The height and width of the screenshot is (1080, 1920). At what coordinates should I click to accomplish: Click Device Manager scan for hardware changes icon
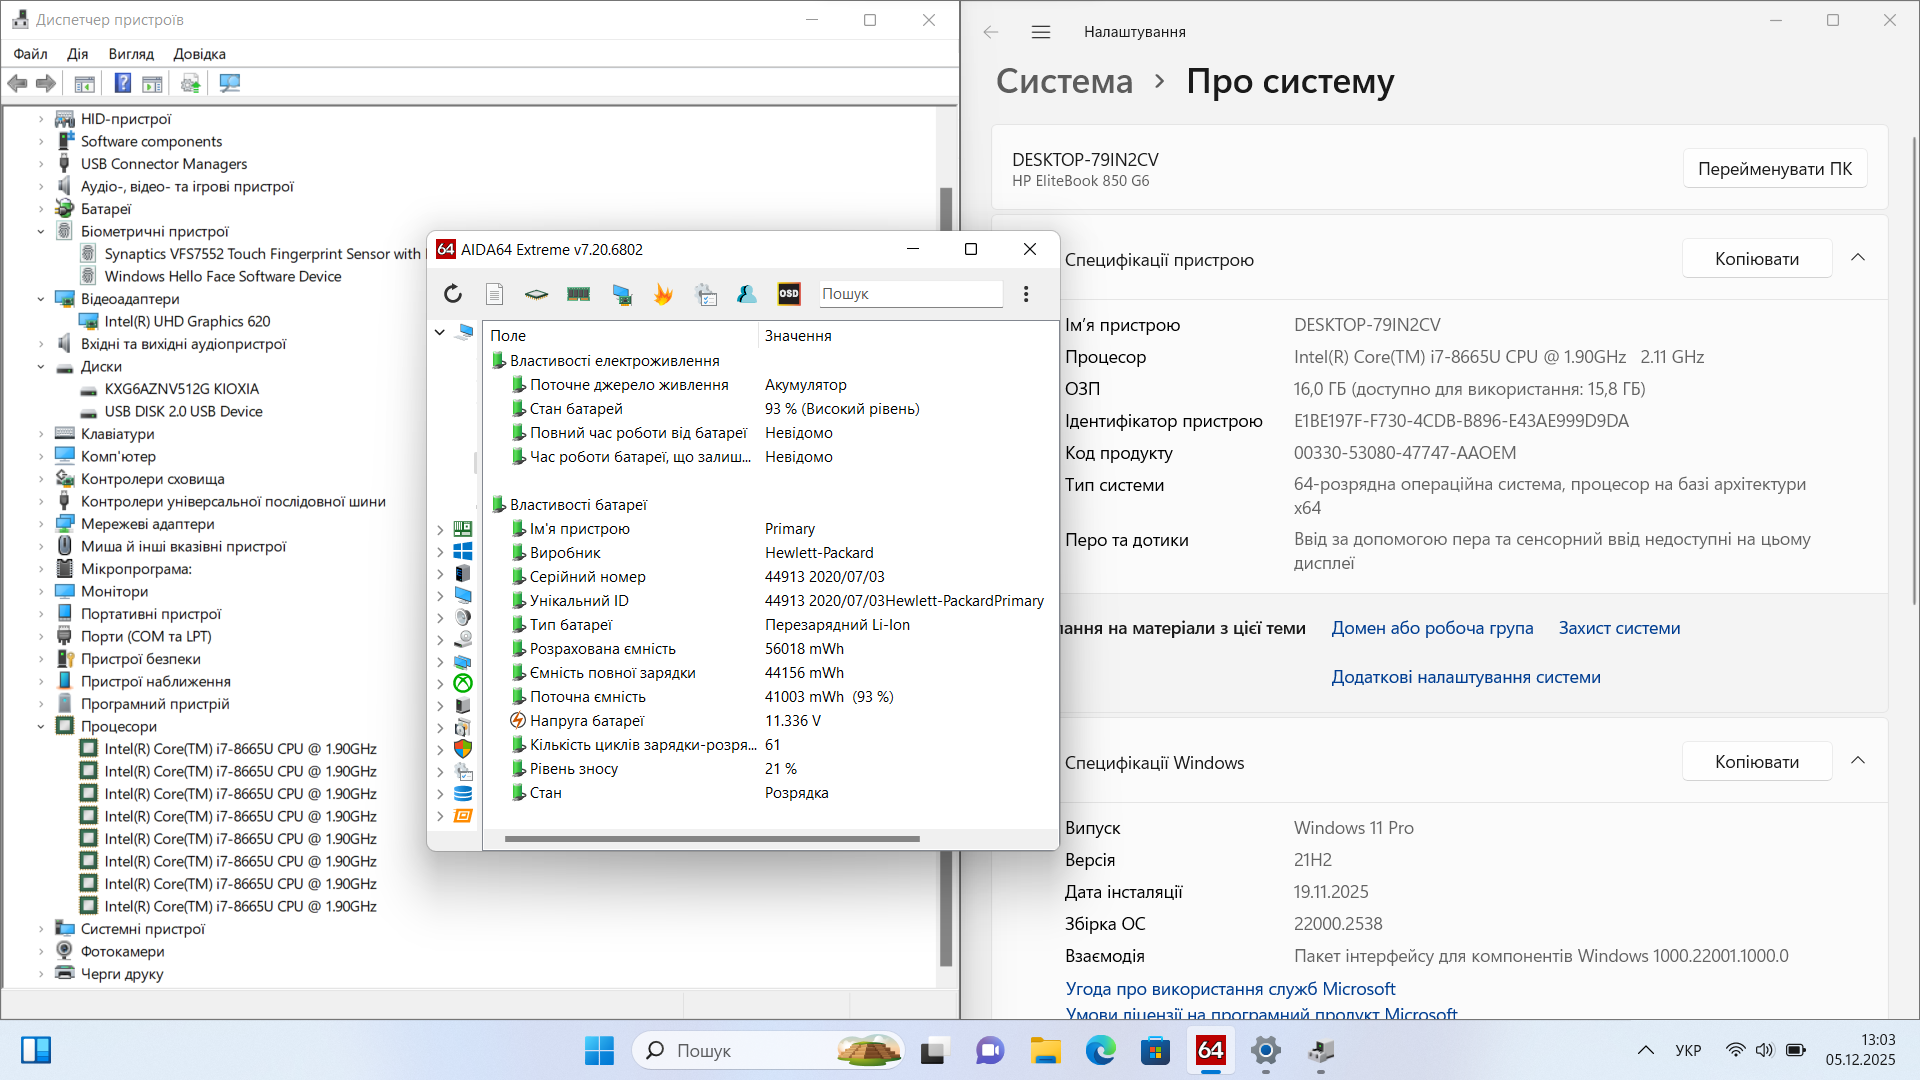(x=230, y=84)
